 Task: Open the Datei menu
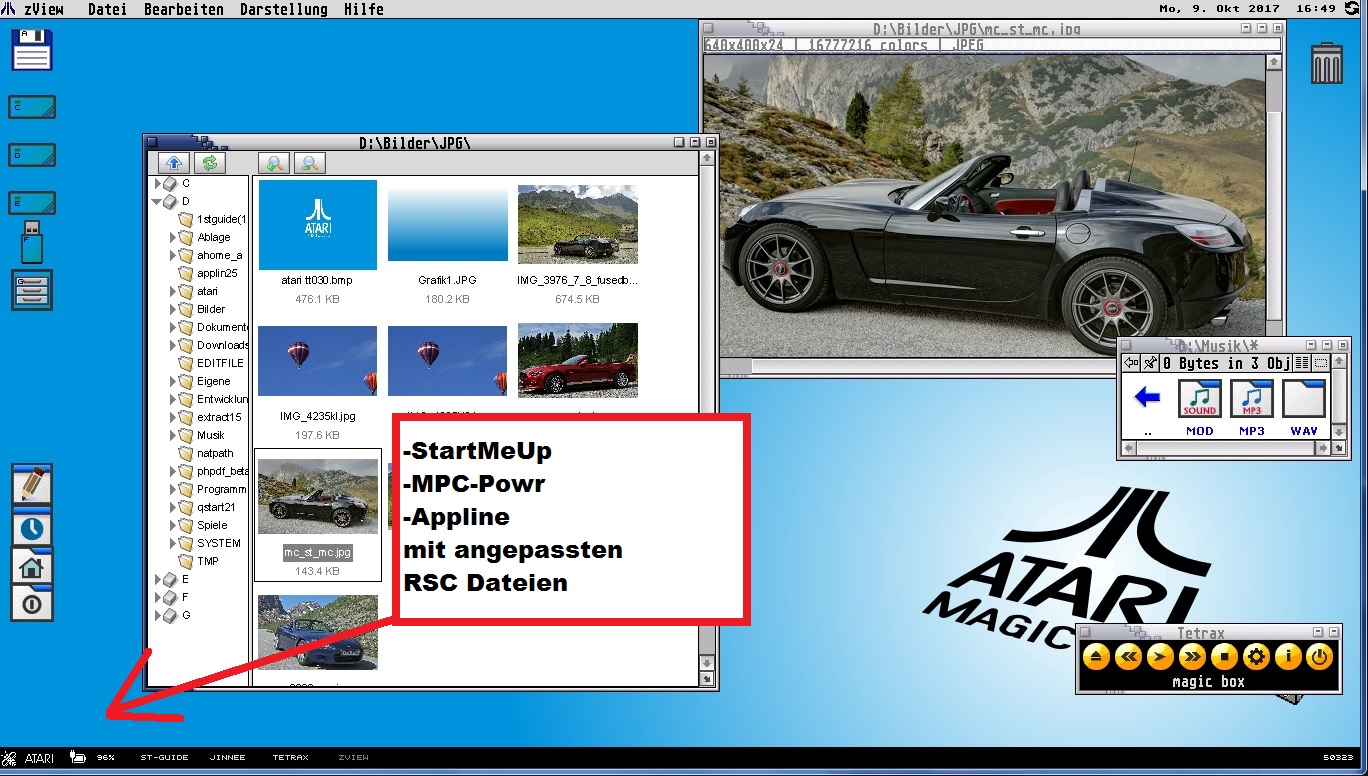(x=107, y=9)
